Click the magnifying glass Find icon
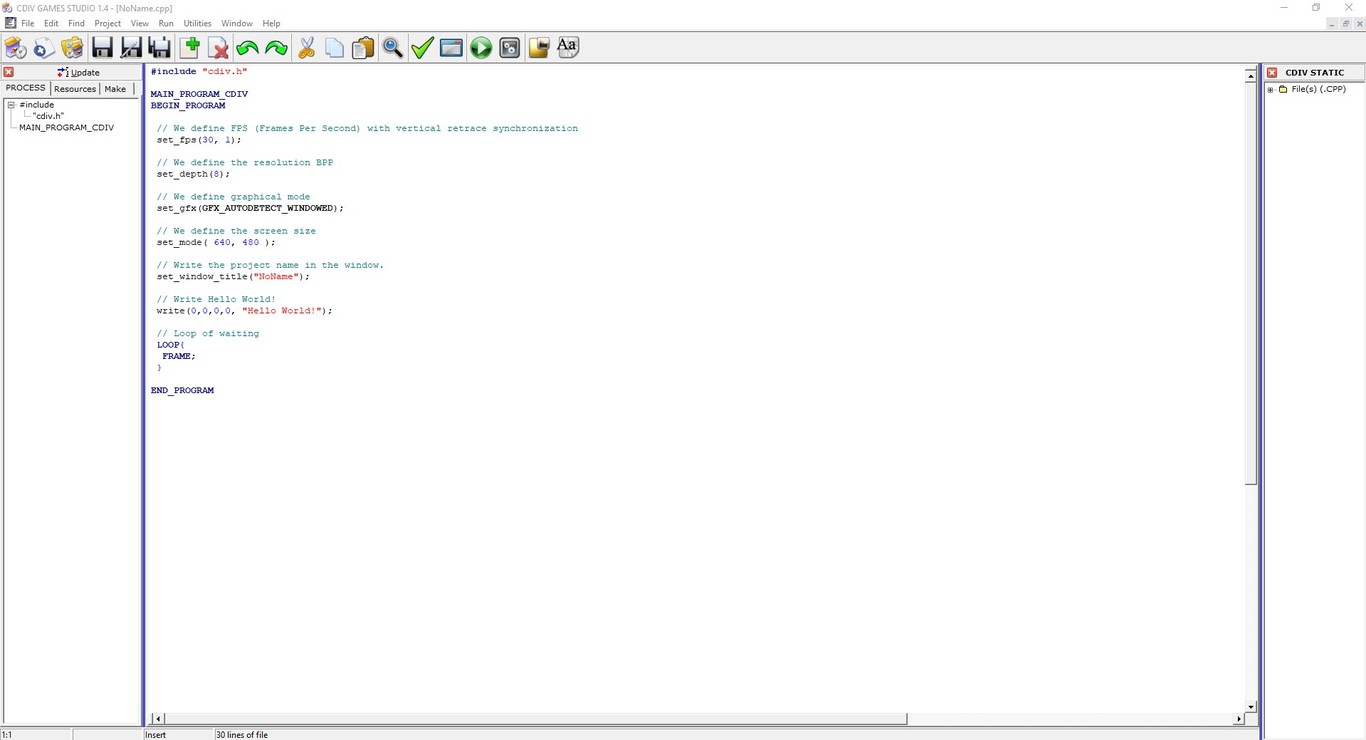The width and height of the screenshot is (1366, 740). click(x=393, y=48)
